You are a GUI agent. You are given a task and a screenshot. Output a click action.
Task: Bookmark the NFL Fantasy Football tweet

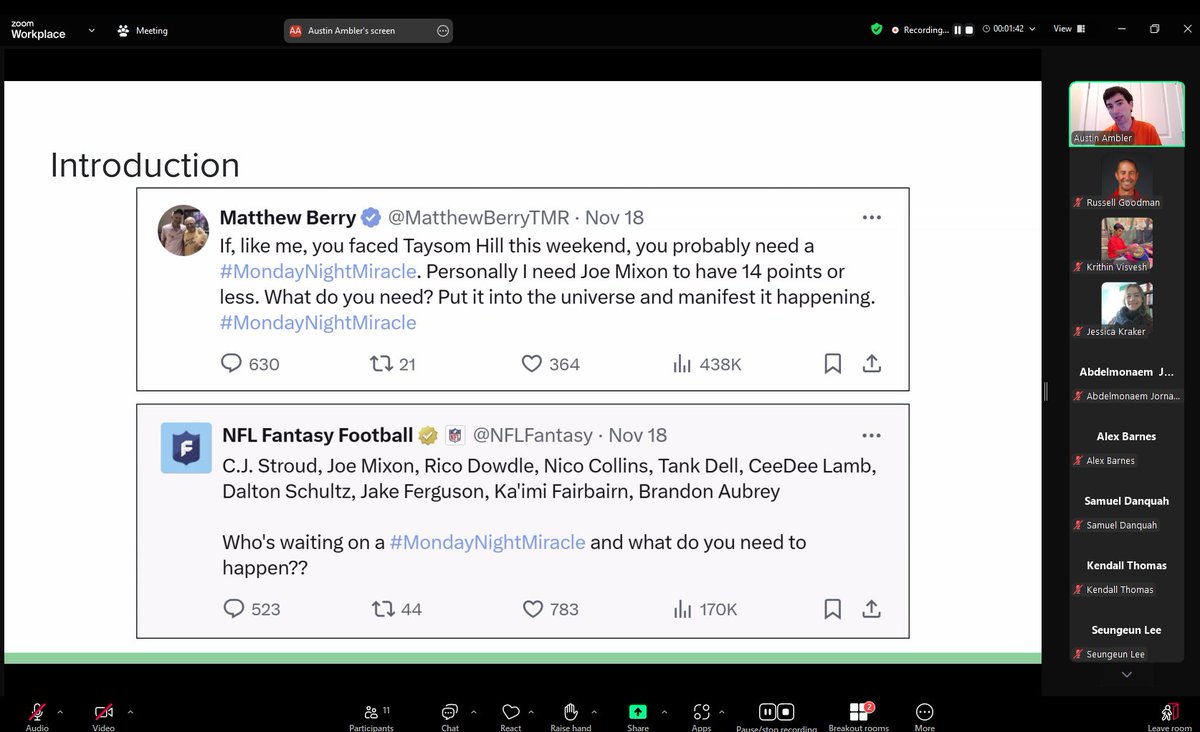point(832,608)
